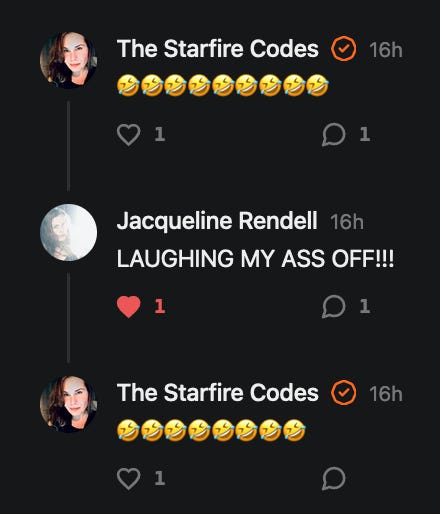Click the nine laughing emojis in top comment
Image resolution: width=440 pixels, height=514 pixels.
coord(223,86)
